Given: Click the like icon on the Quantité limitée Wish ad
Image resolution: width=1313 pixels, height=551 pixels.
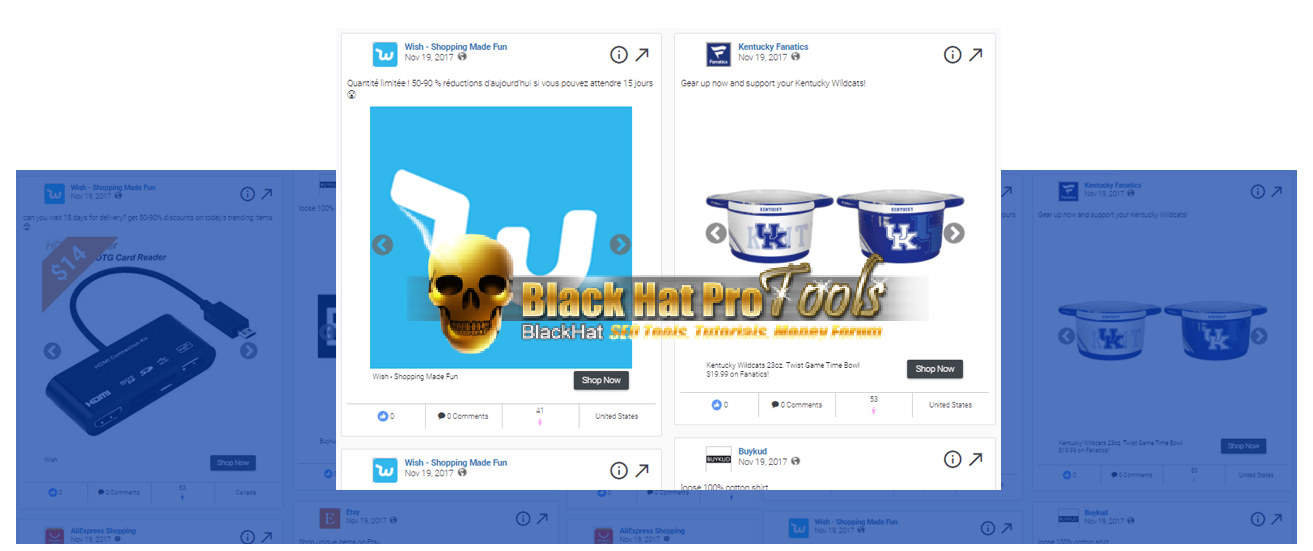Looking at the screenshot, I should point(382,416).
